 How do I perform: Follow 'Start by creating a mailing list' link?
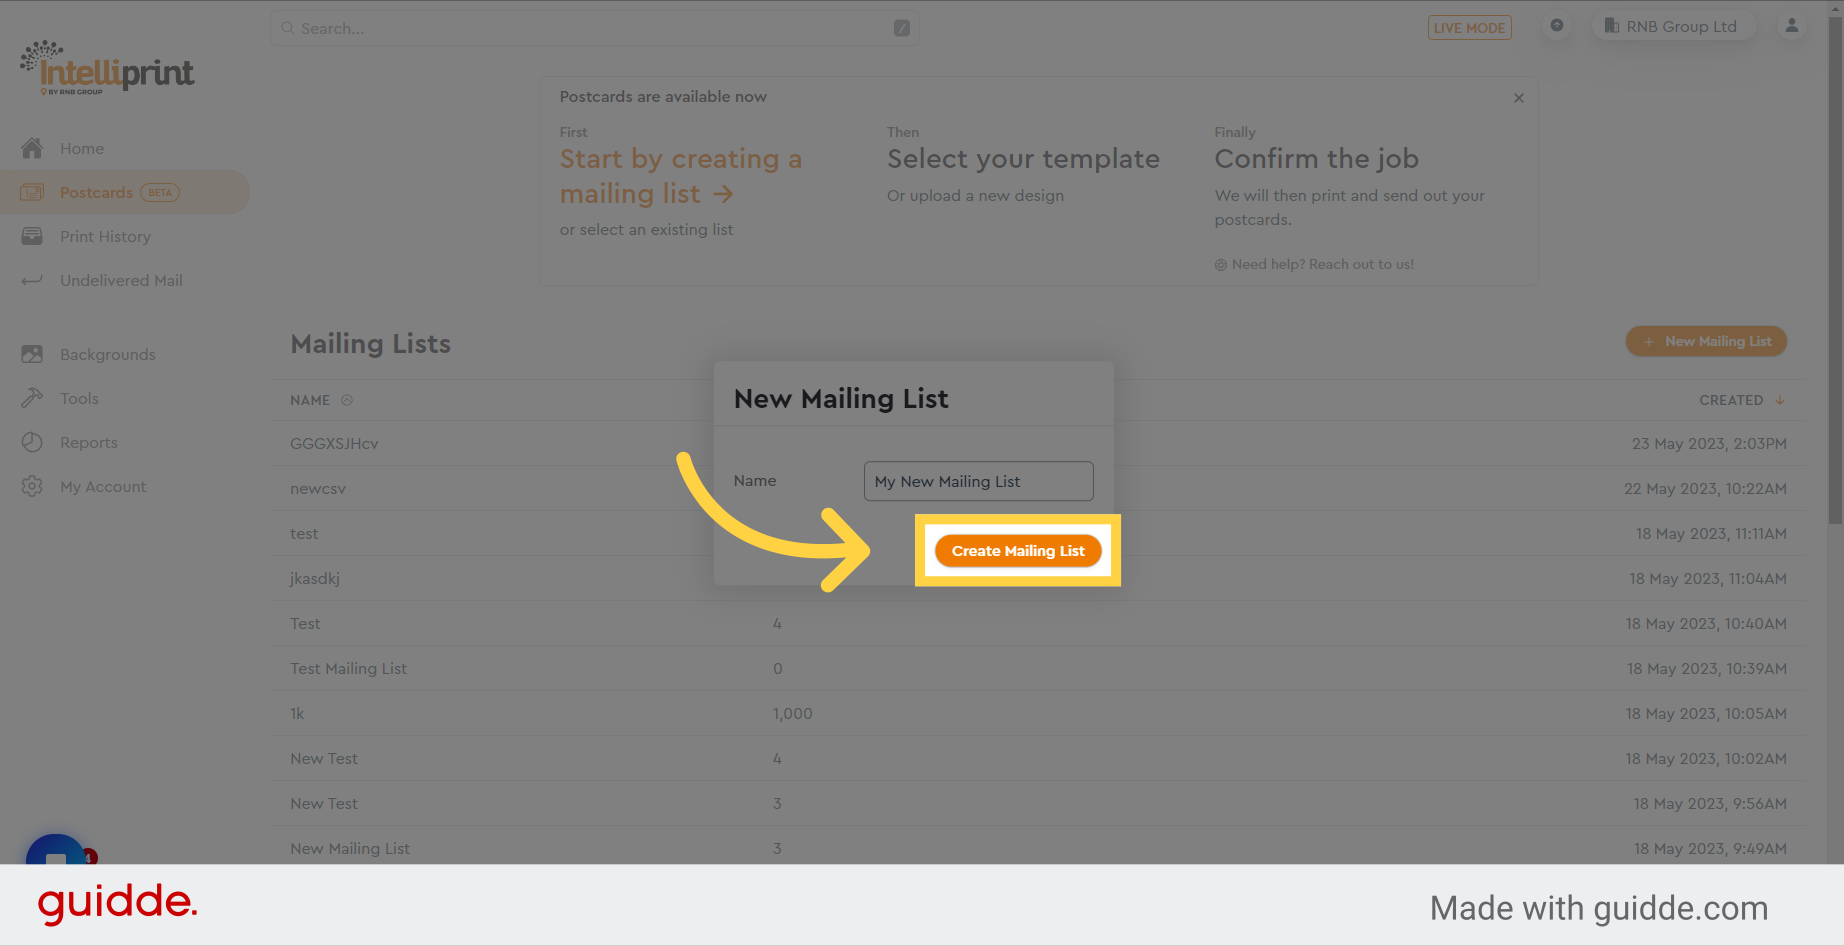[x=680, y=176]
